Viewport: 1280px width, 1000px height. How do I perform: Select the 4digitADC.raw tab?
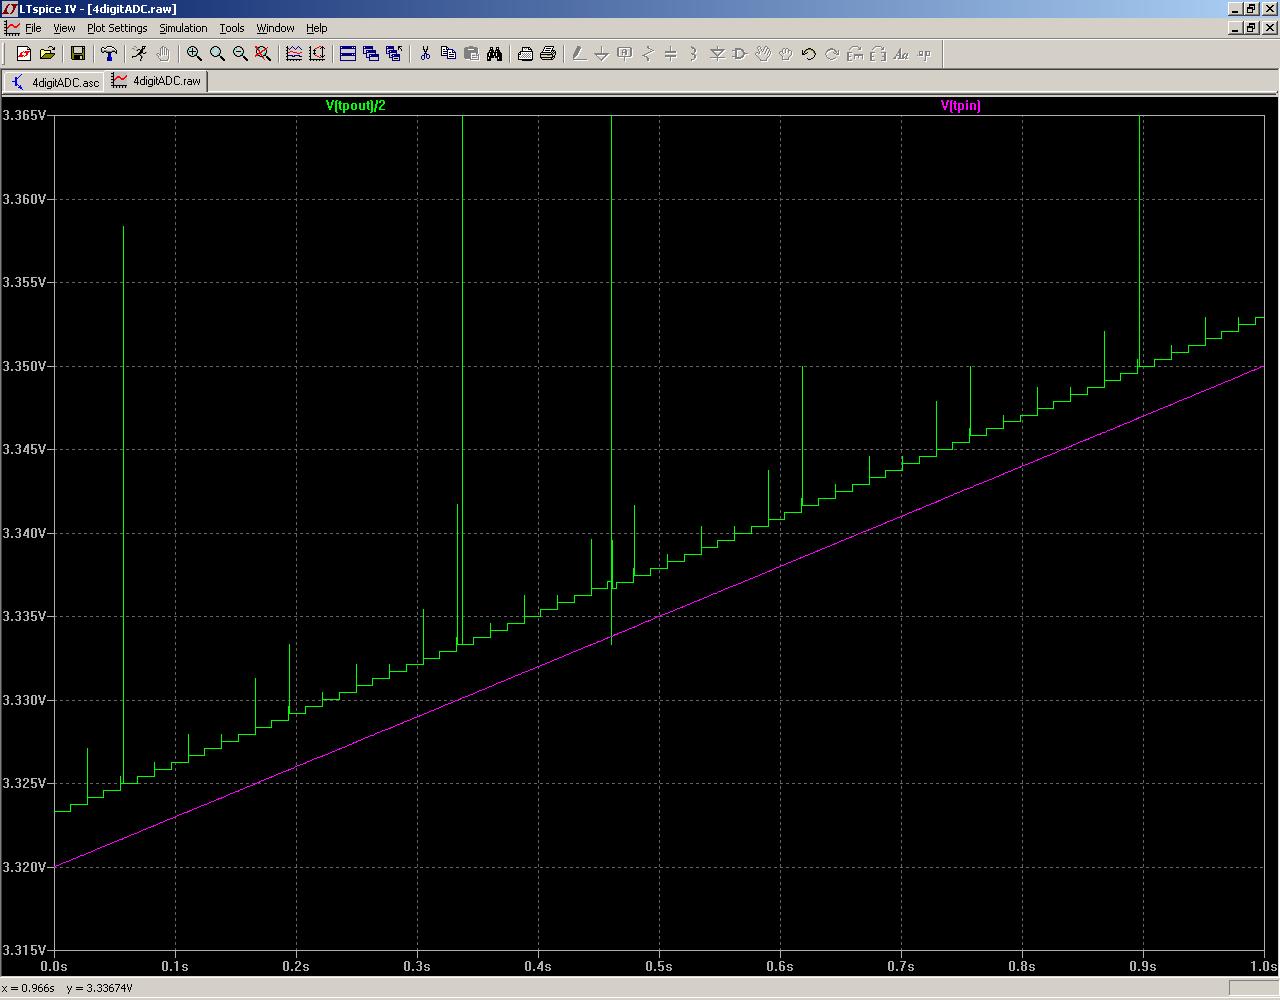(156, 81)
